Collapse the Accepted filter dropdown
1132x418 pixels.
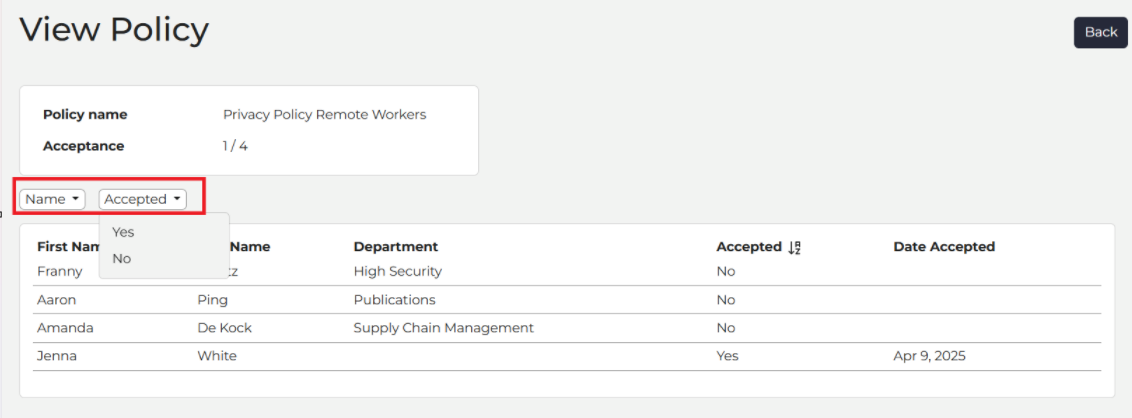[142, 199]
